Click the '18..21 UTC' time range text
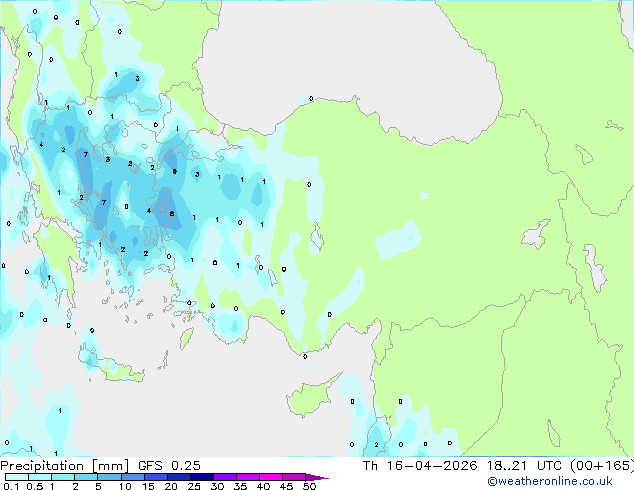The height and width of the screenshot is (490, 634). pyautogui.click(x=524, y=466)
